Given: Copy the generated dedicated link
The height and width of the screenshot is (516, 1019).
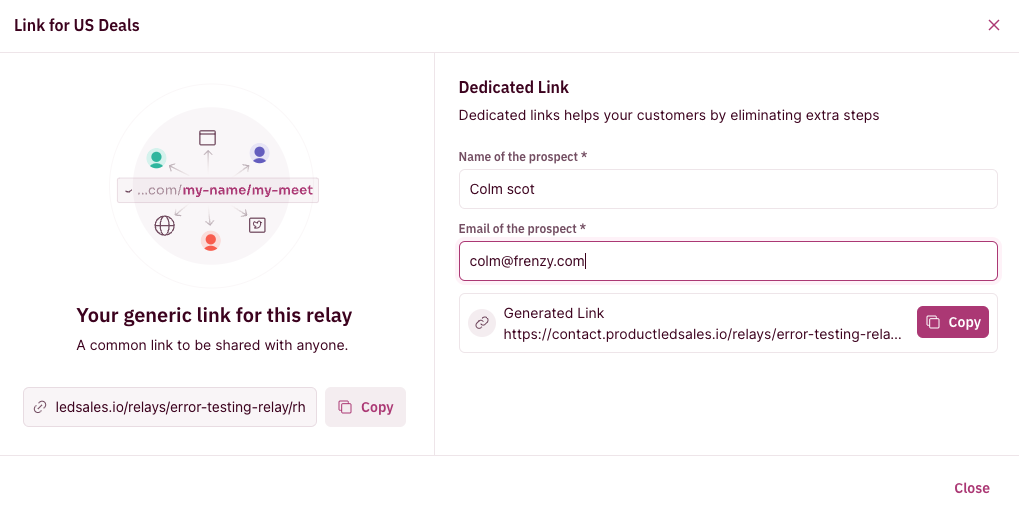Looking at the screenshot, I should pyautogui.click(x=953, y=322).
